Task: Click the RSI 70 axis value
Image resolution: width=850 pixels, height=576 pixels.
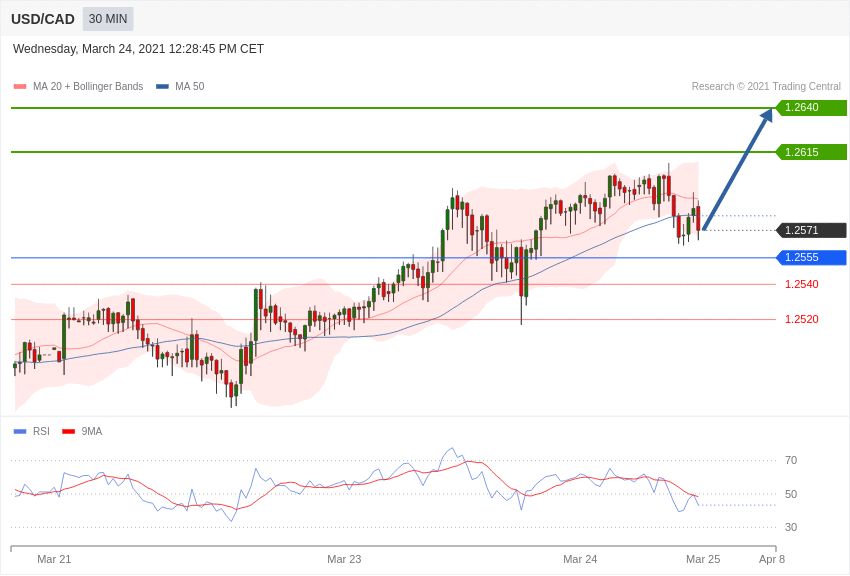Action: coord(791,460)
